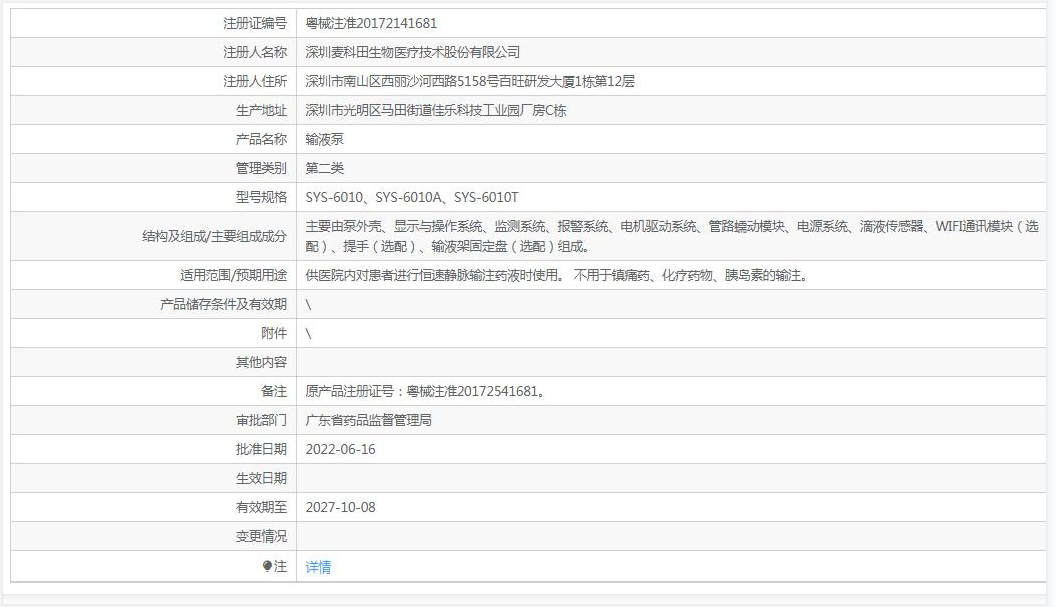The height and width of the screenshot is (607, 1056).
Task: Click the structure and composition description
Action: coord(670,236)
